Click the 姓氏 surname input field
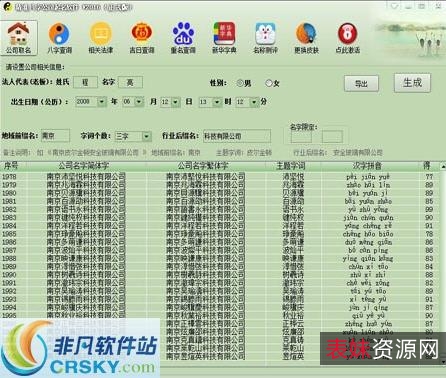Viewport: 446px width, 378px height. [x=85, y=82]
